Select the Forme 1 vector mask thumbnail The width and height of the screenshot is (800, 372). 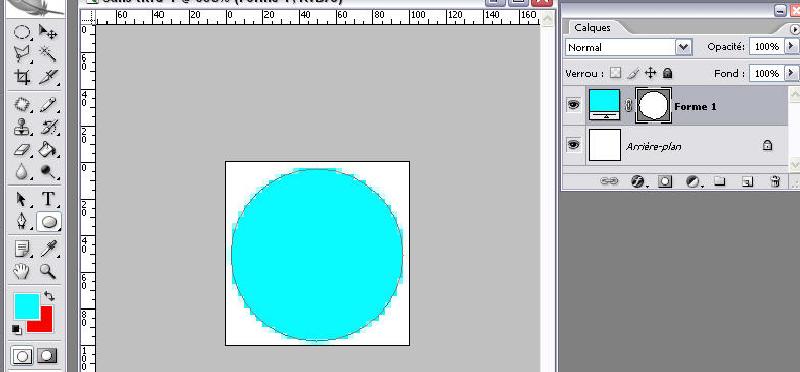[653, 105]
